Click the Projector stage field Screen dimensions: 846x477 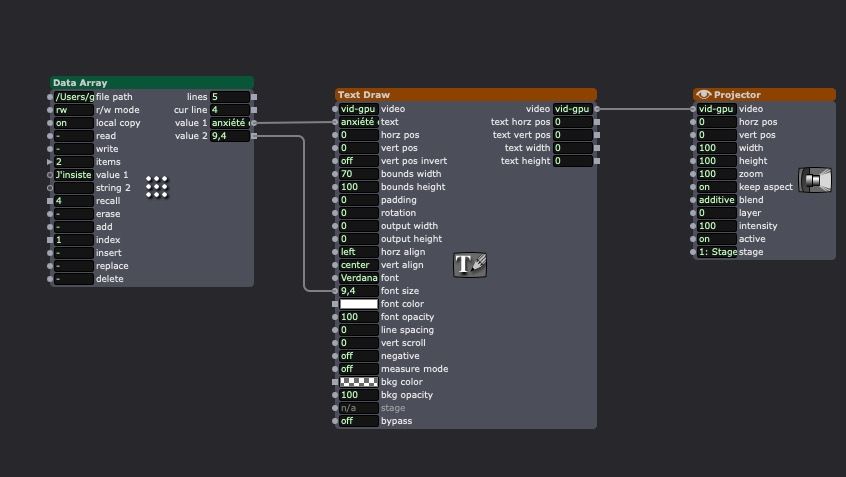click(x=716, y=252)
